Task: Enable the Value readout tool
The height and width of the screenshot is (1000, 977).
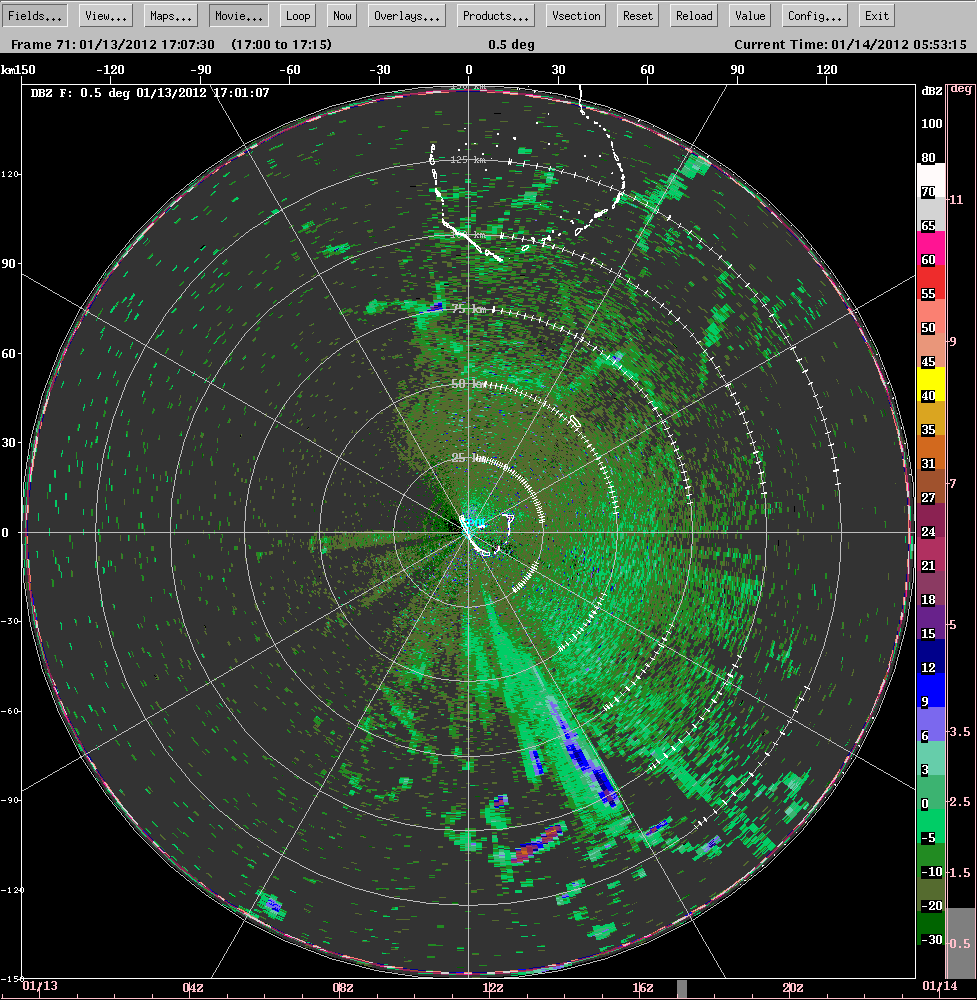Action: click(x=749, y=15)
